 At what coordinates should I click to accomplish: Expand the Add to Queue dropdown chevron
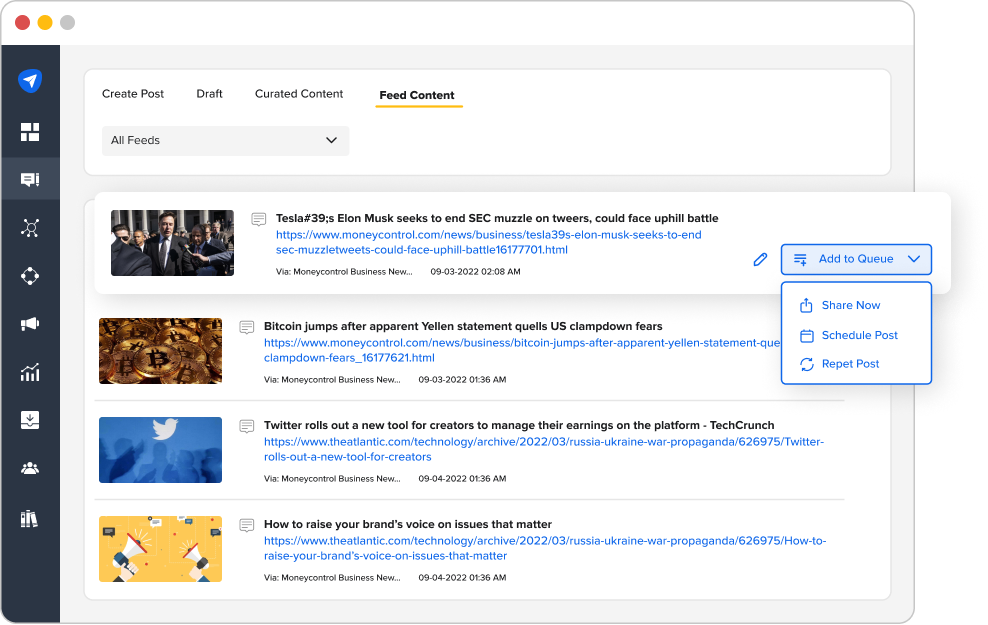pyautogui.click(x=913, y=258)
